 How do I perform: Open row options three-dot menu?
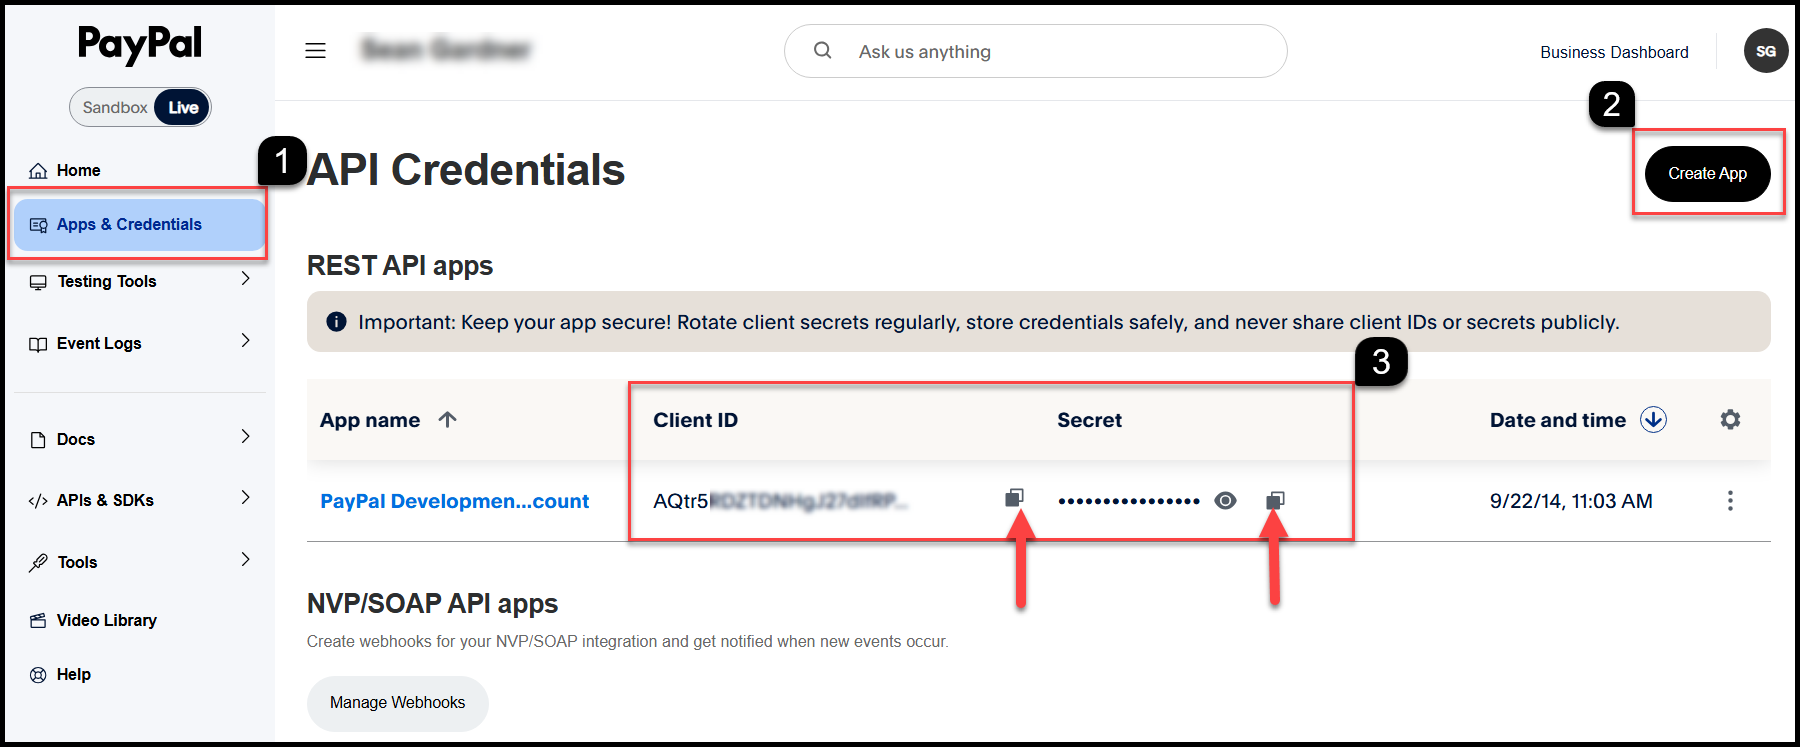pyautogui.click(x=1730, y=501)
